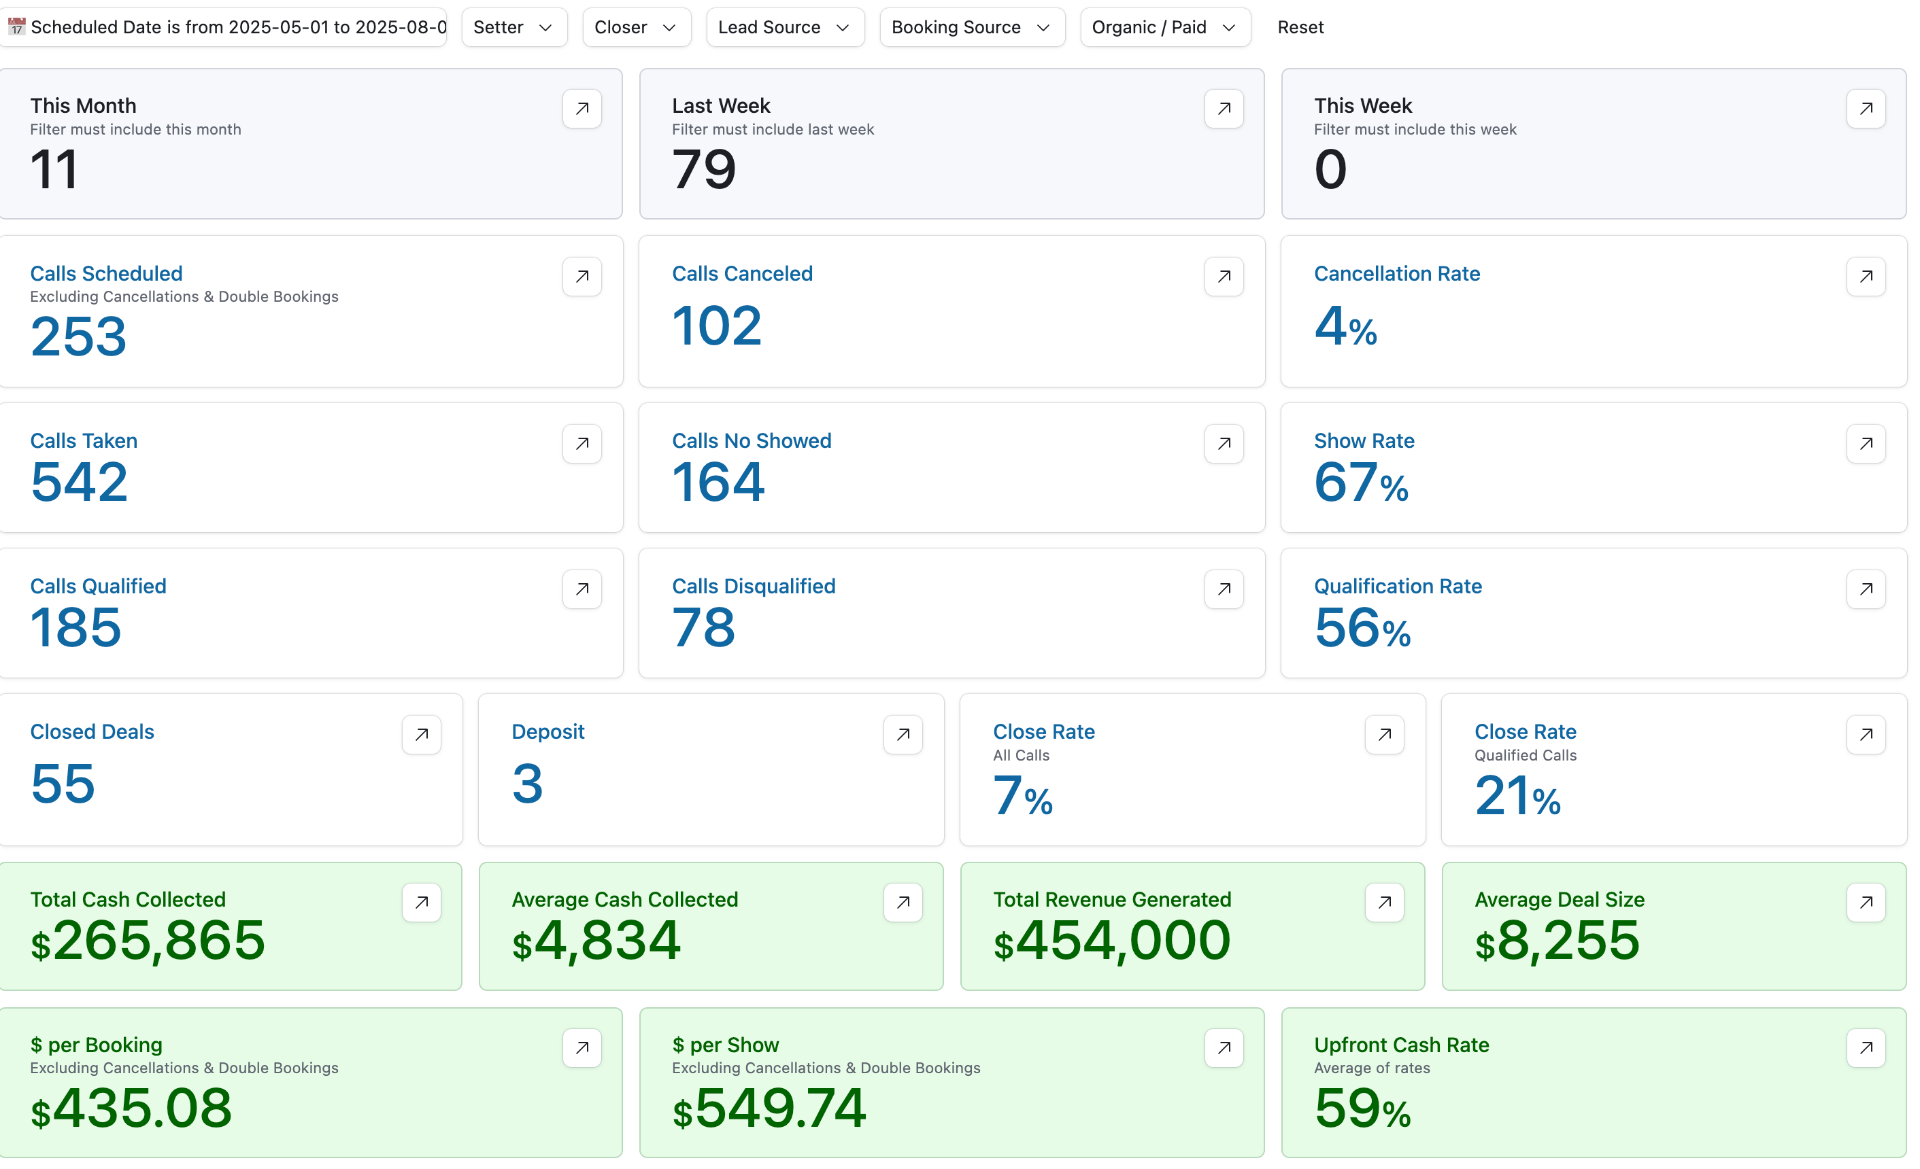Expand the Deposit card arrow
This screenshot has height=1169, width=1920.
(903, 735)
